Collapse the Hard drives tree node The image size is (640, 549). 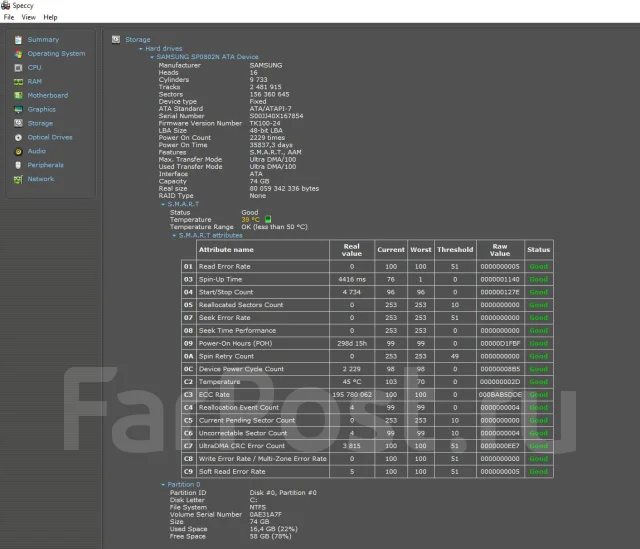pos(141,49)
